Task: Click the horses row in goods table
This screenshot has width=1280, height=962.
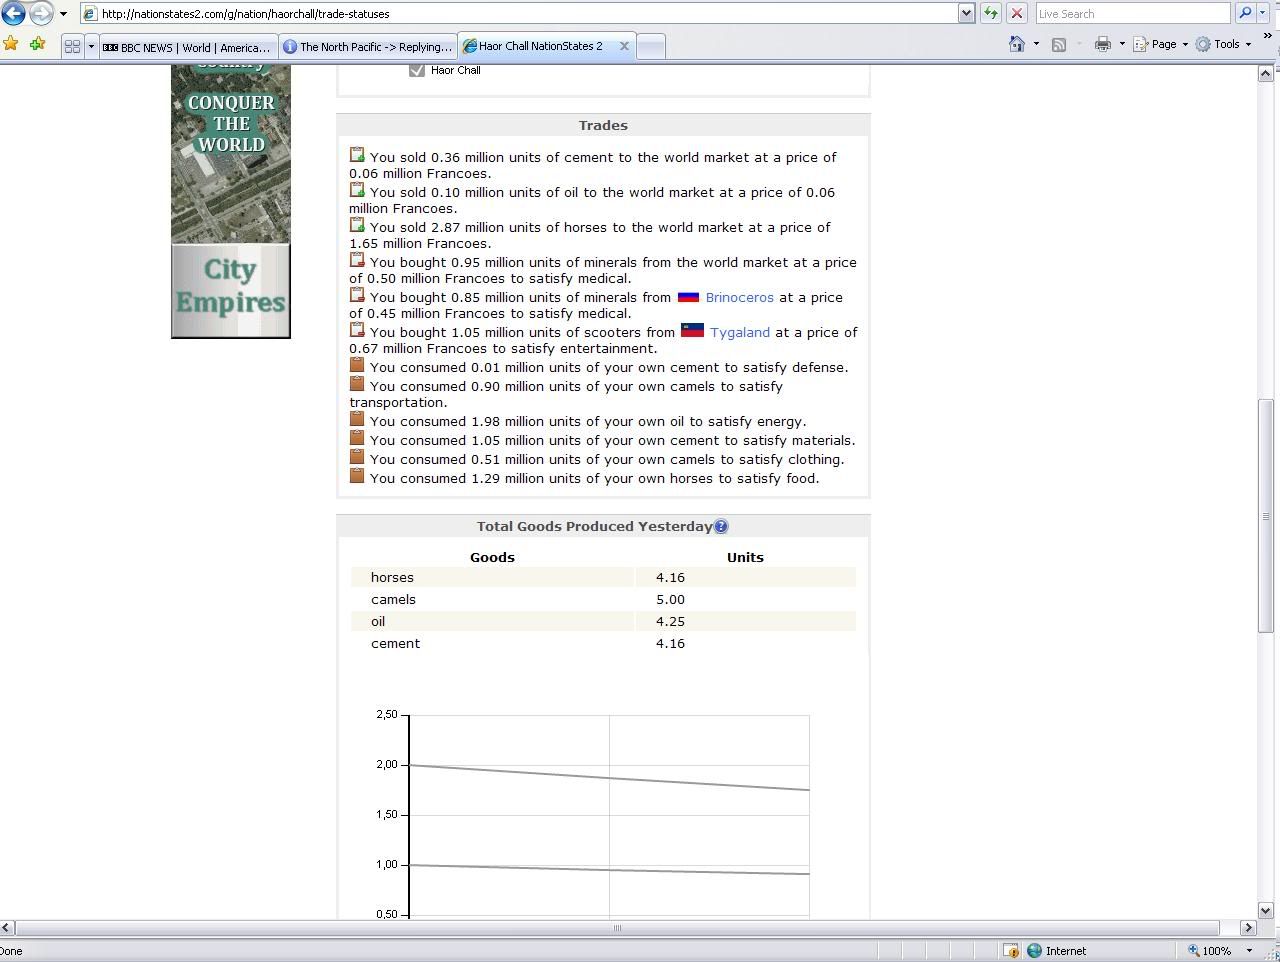Action: (603, 577)
